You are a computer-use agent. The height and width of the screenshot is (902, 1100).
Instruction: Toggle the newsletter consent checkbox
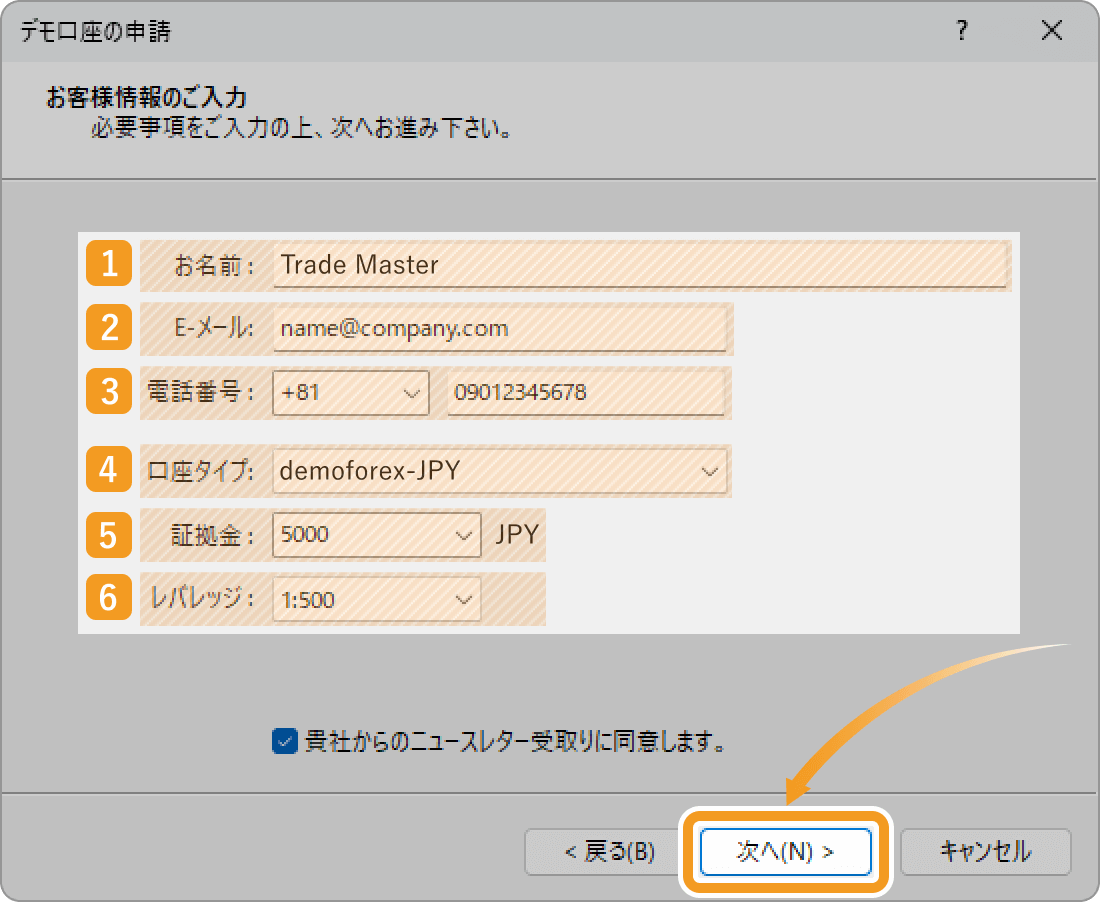[284, 741]
